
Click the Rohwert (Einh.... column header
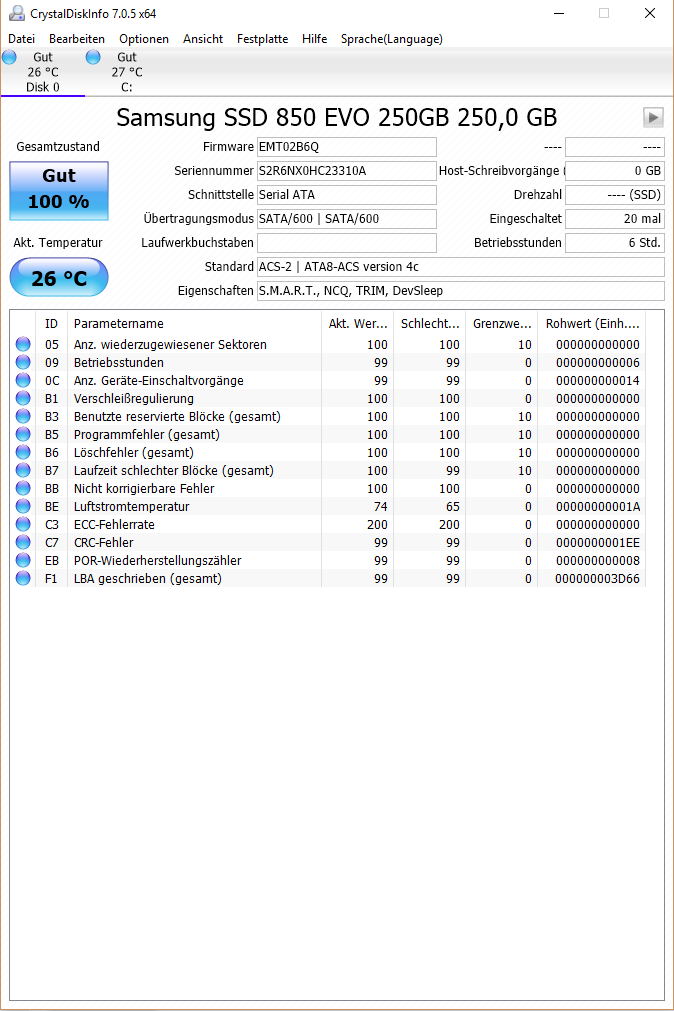591,324
